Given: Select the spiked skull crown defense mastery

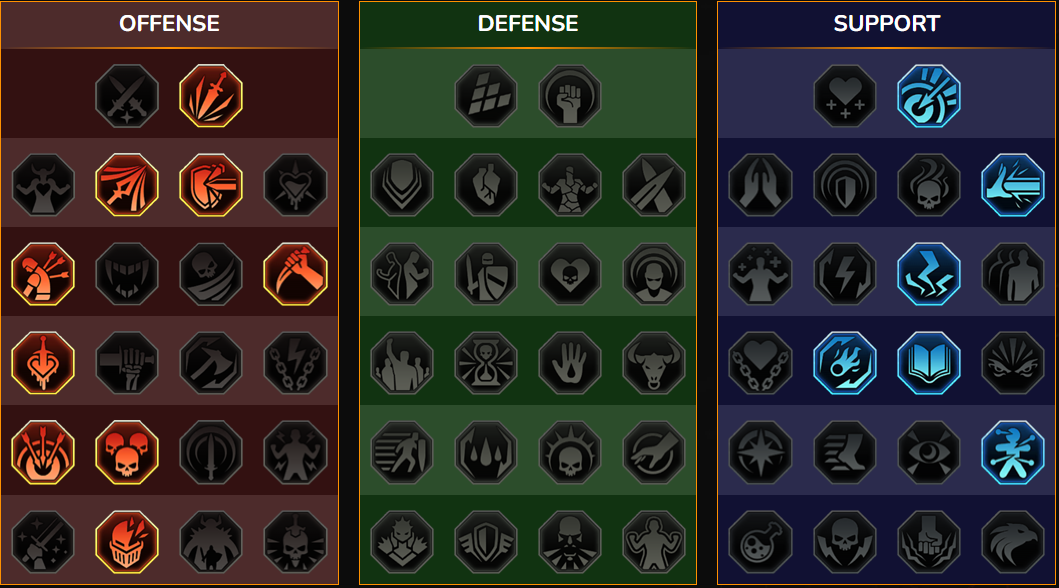Looking at the screenshot, I should (569, 452).
